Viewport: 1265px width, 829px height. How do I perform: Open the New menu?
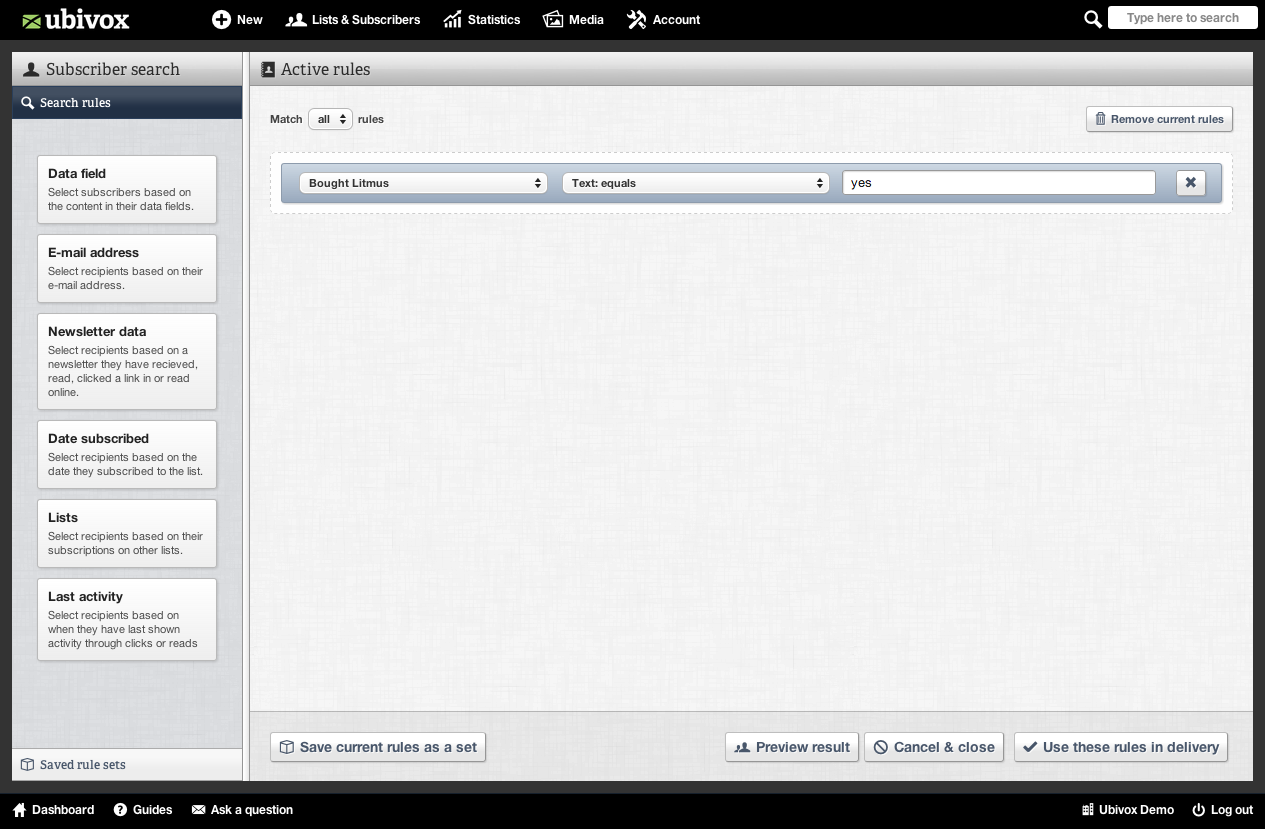[x=237, y=19]
